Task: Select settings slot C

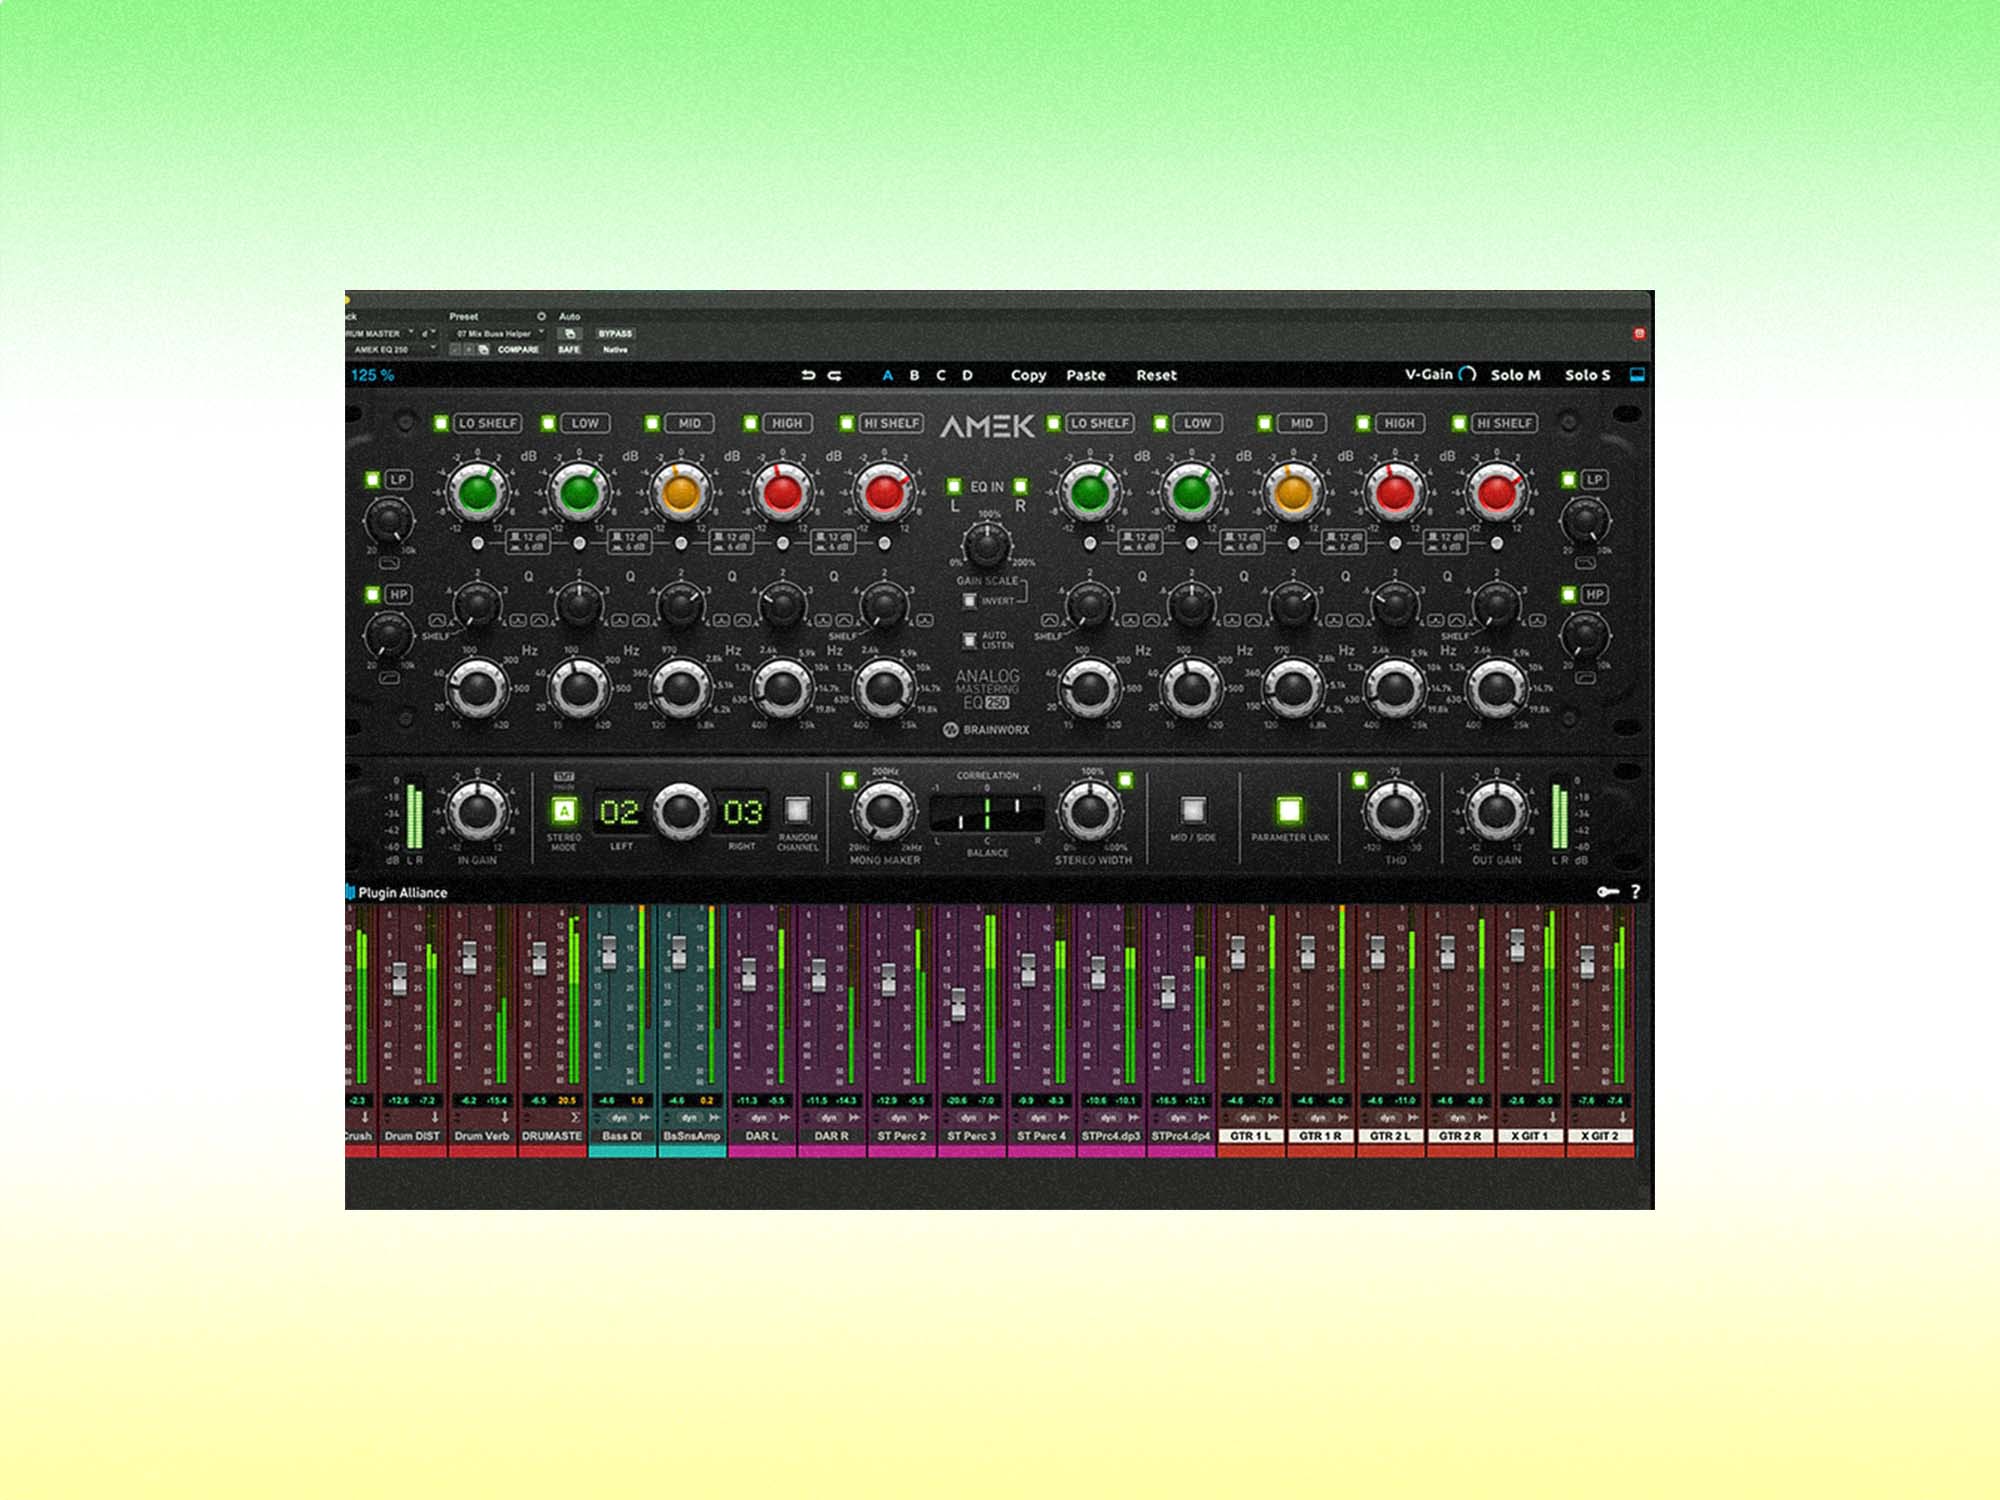Action: pos(940,376)
